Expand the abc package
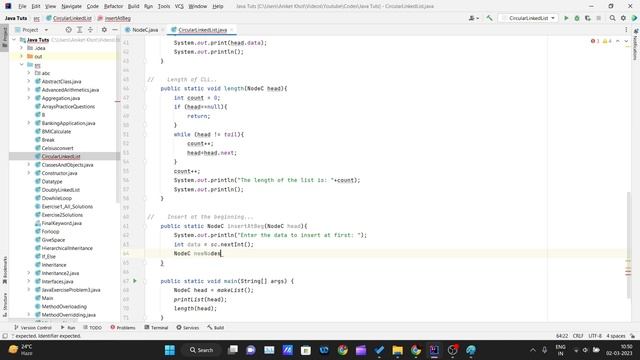The height and width of the screenshot is (360, 640). tap(29, 73)
